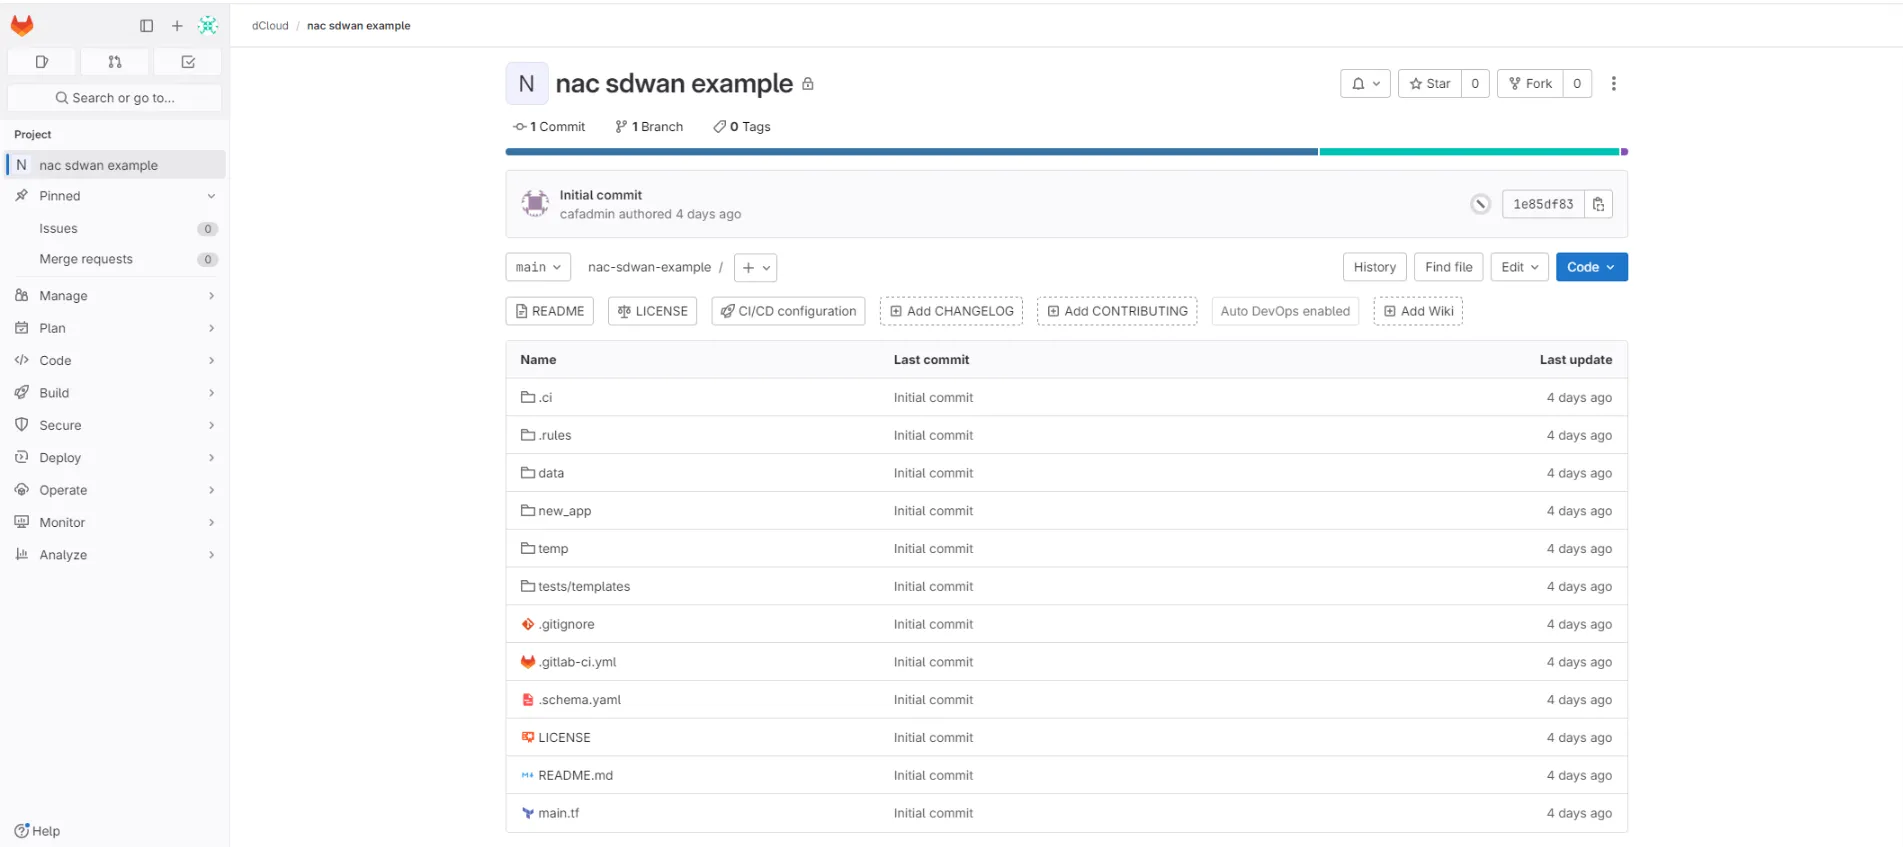Open Issues in the sidebar
The height and width of the screenshot is (847, 1903).
point(59,229)
